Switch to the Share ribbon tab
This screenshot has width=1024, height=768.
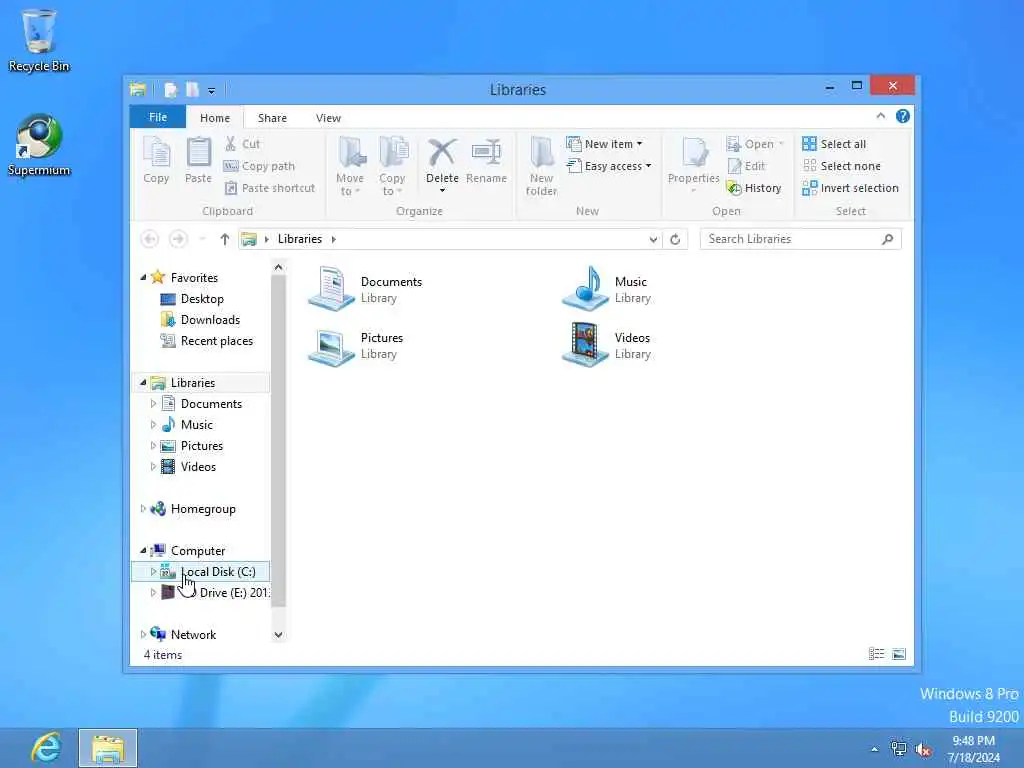click(272, 118)
